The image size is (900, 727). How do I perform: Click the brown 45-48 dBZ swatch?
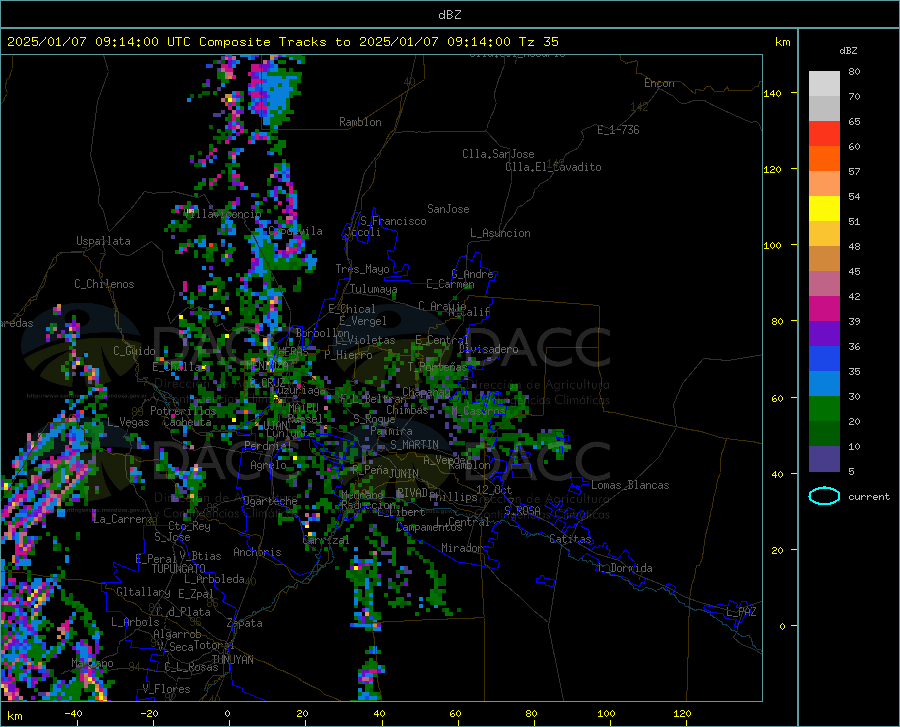pyautogui.click(x=824, y=259)
